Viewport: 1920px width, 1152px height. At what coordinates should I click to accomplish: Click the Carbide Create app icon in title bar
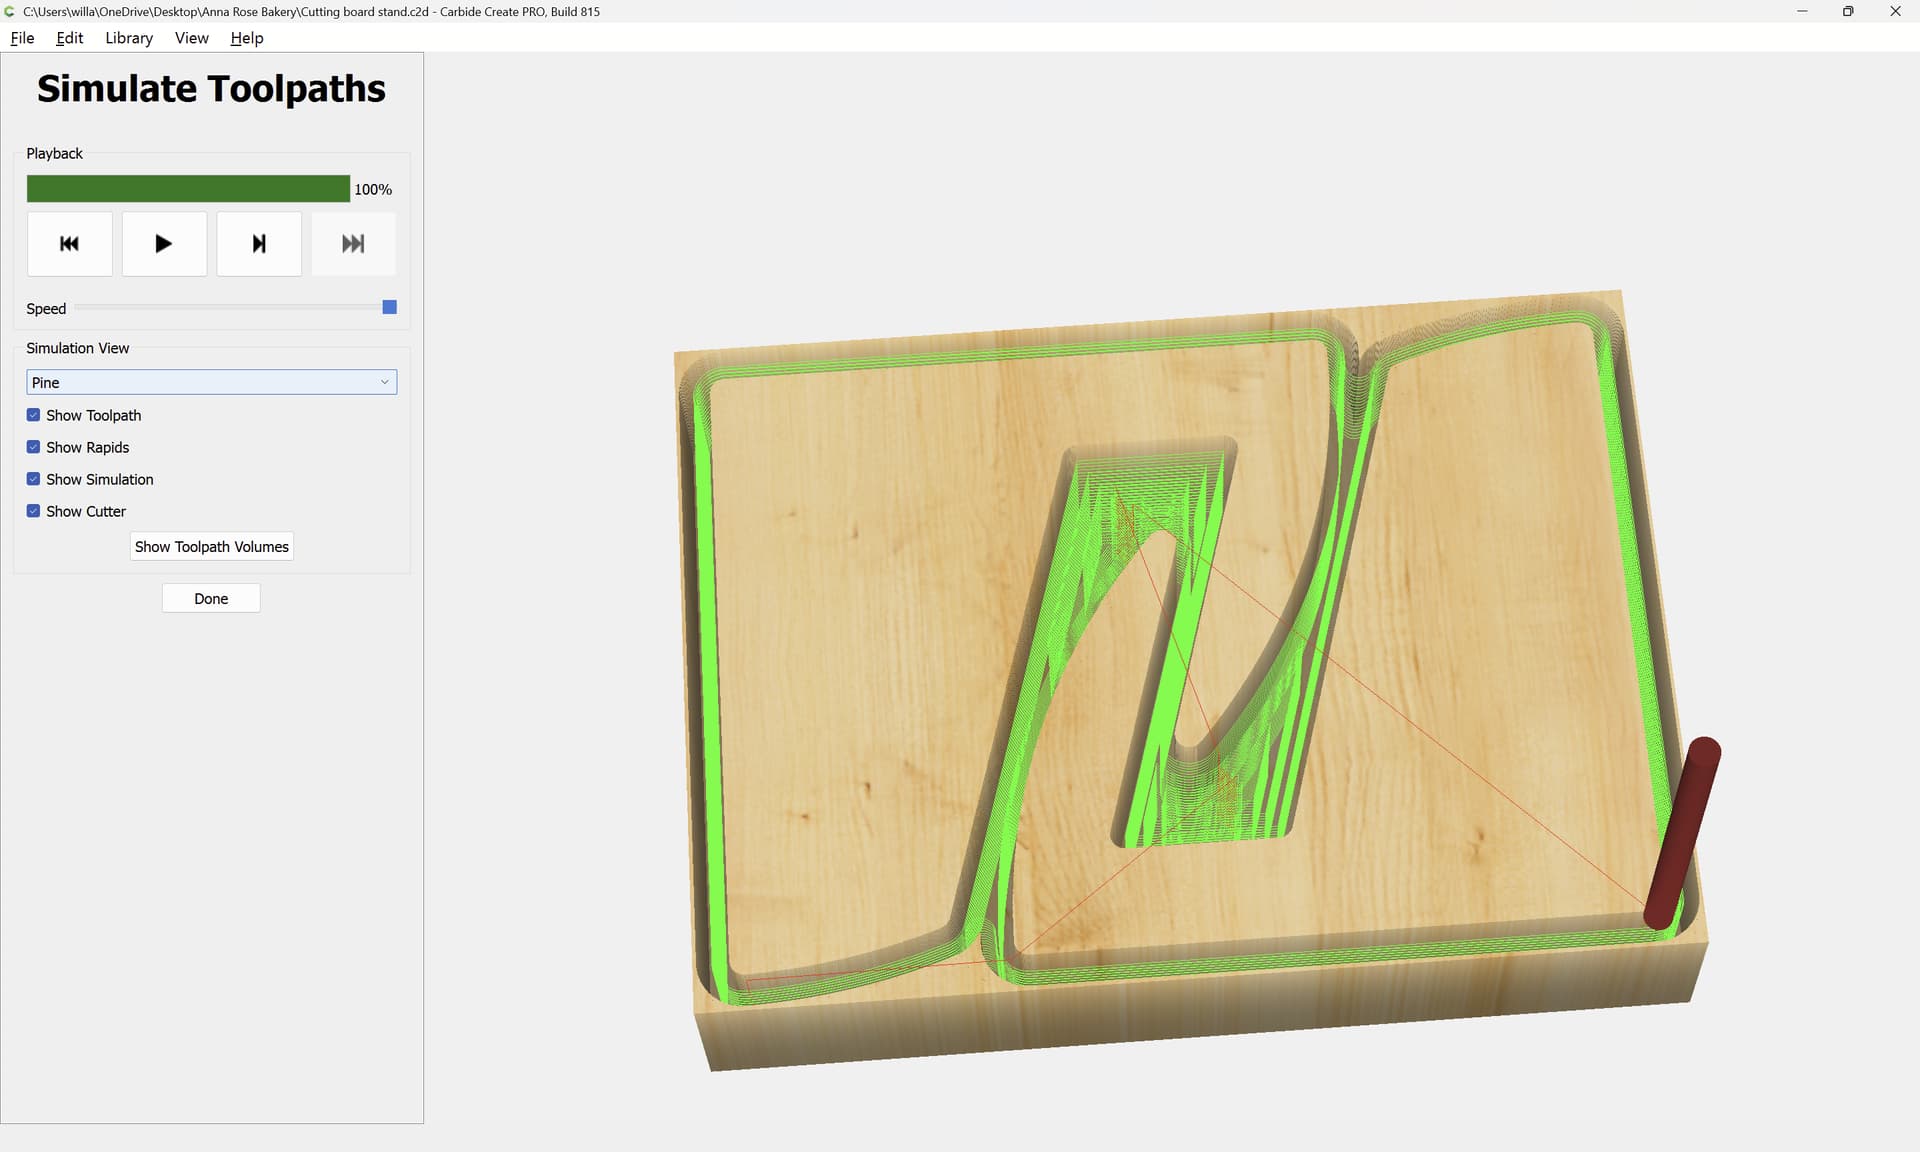[10, 11]
